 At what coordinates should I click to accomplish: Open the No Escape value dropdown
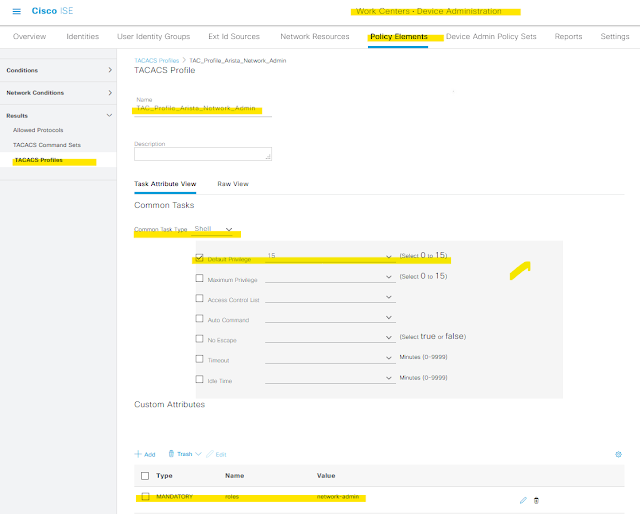pos(330,337)
